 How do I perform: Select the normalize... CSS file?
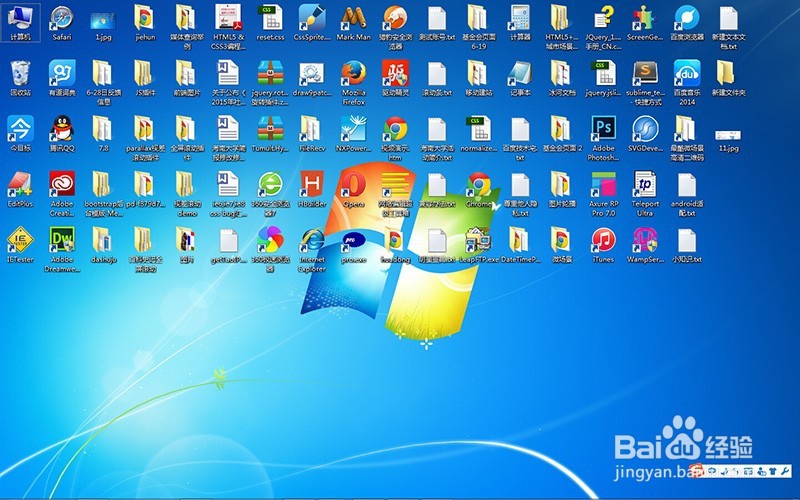click(479, 134)
